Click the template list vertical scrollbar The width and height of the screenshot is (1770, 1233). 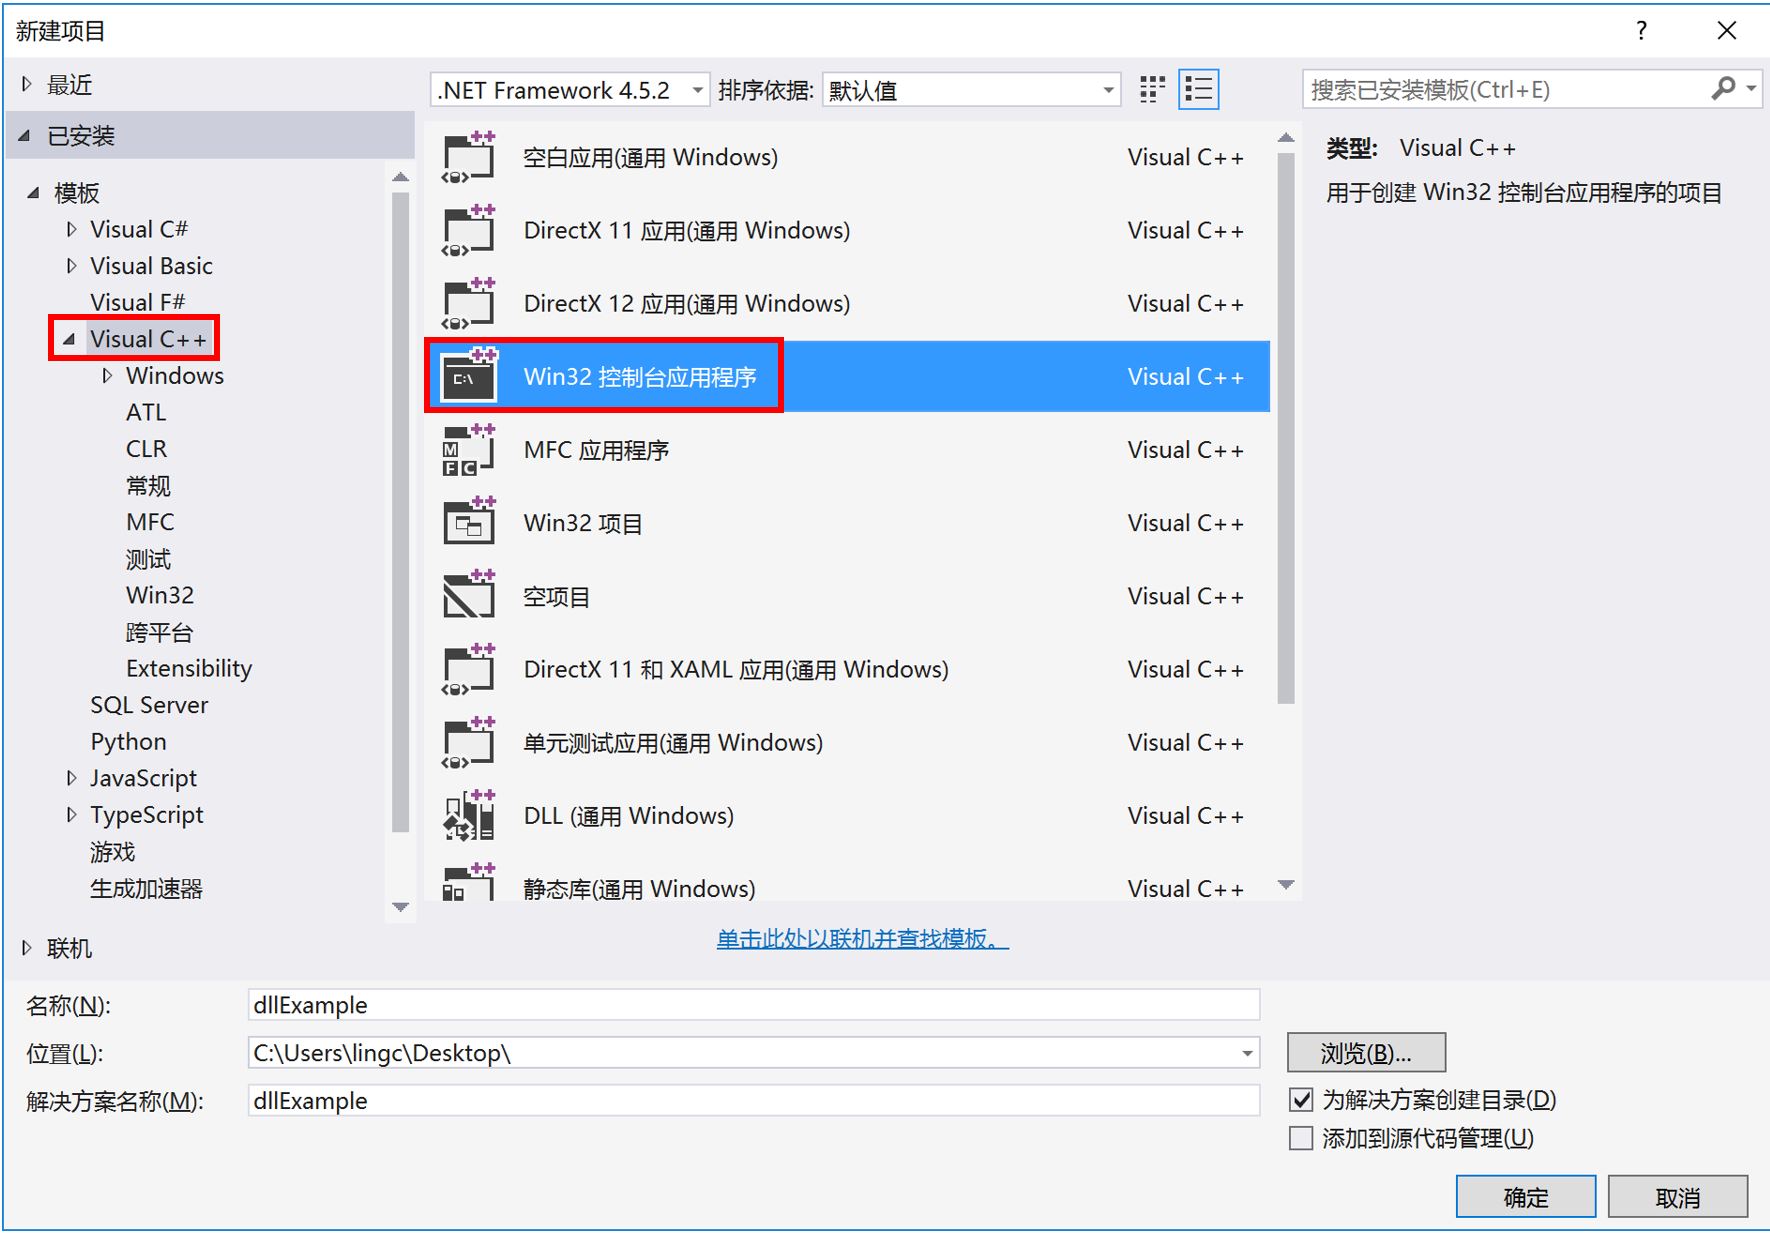(x=1286, y=428)
